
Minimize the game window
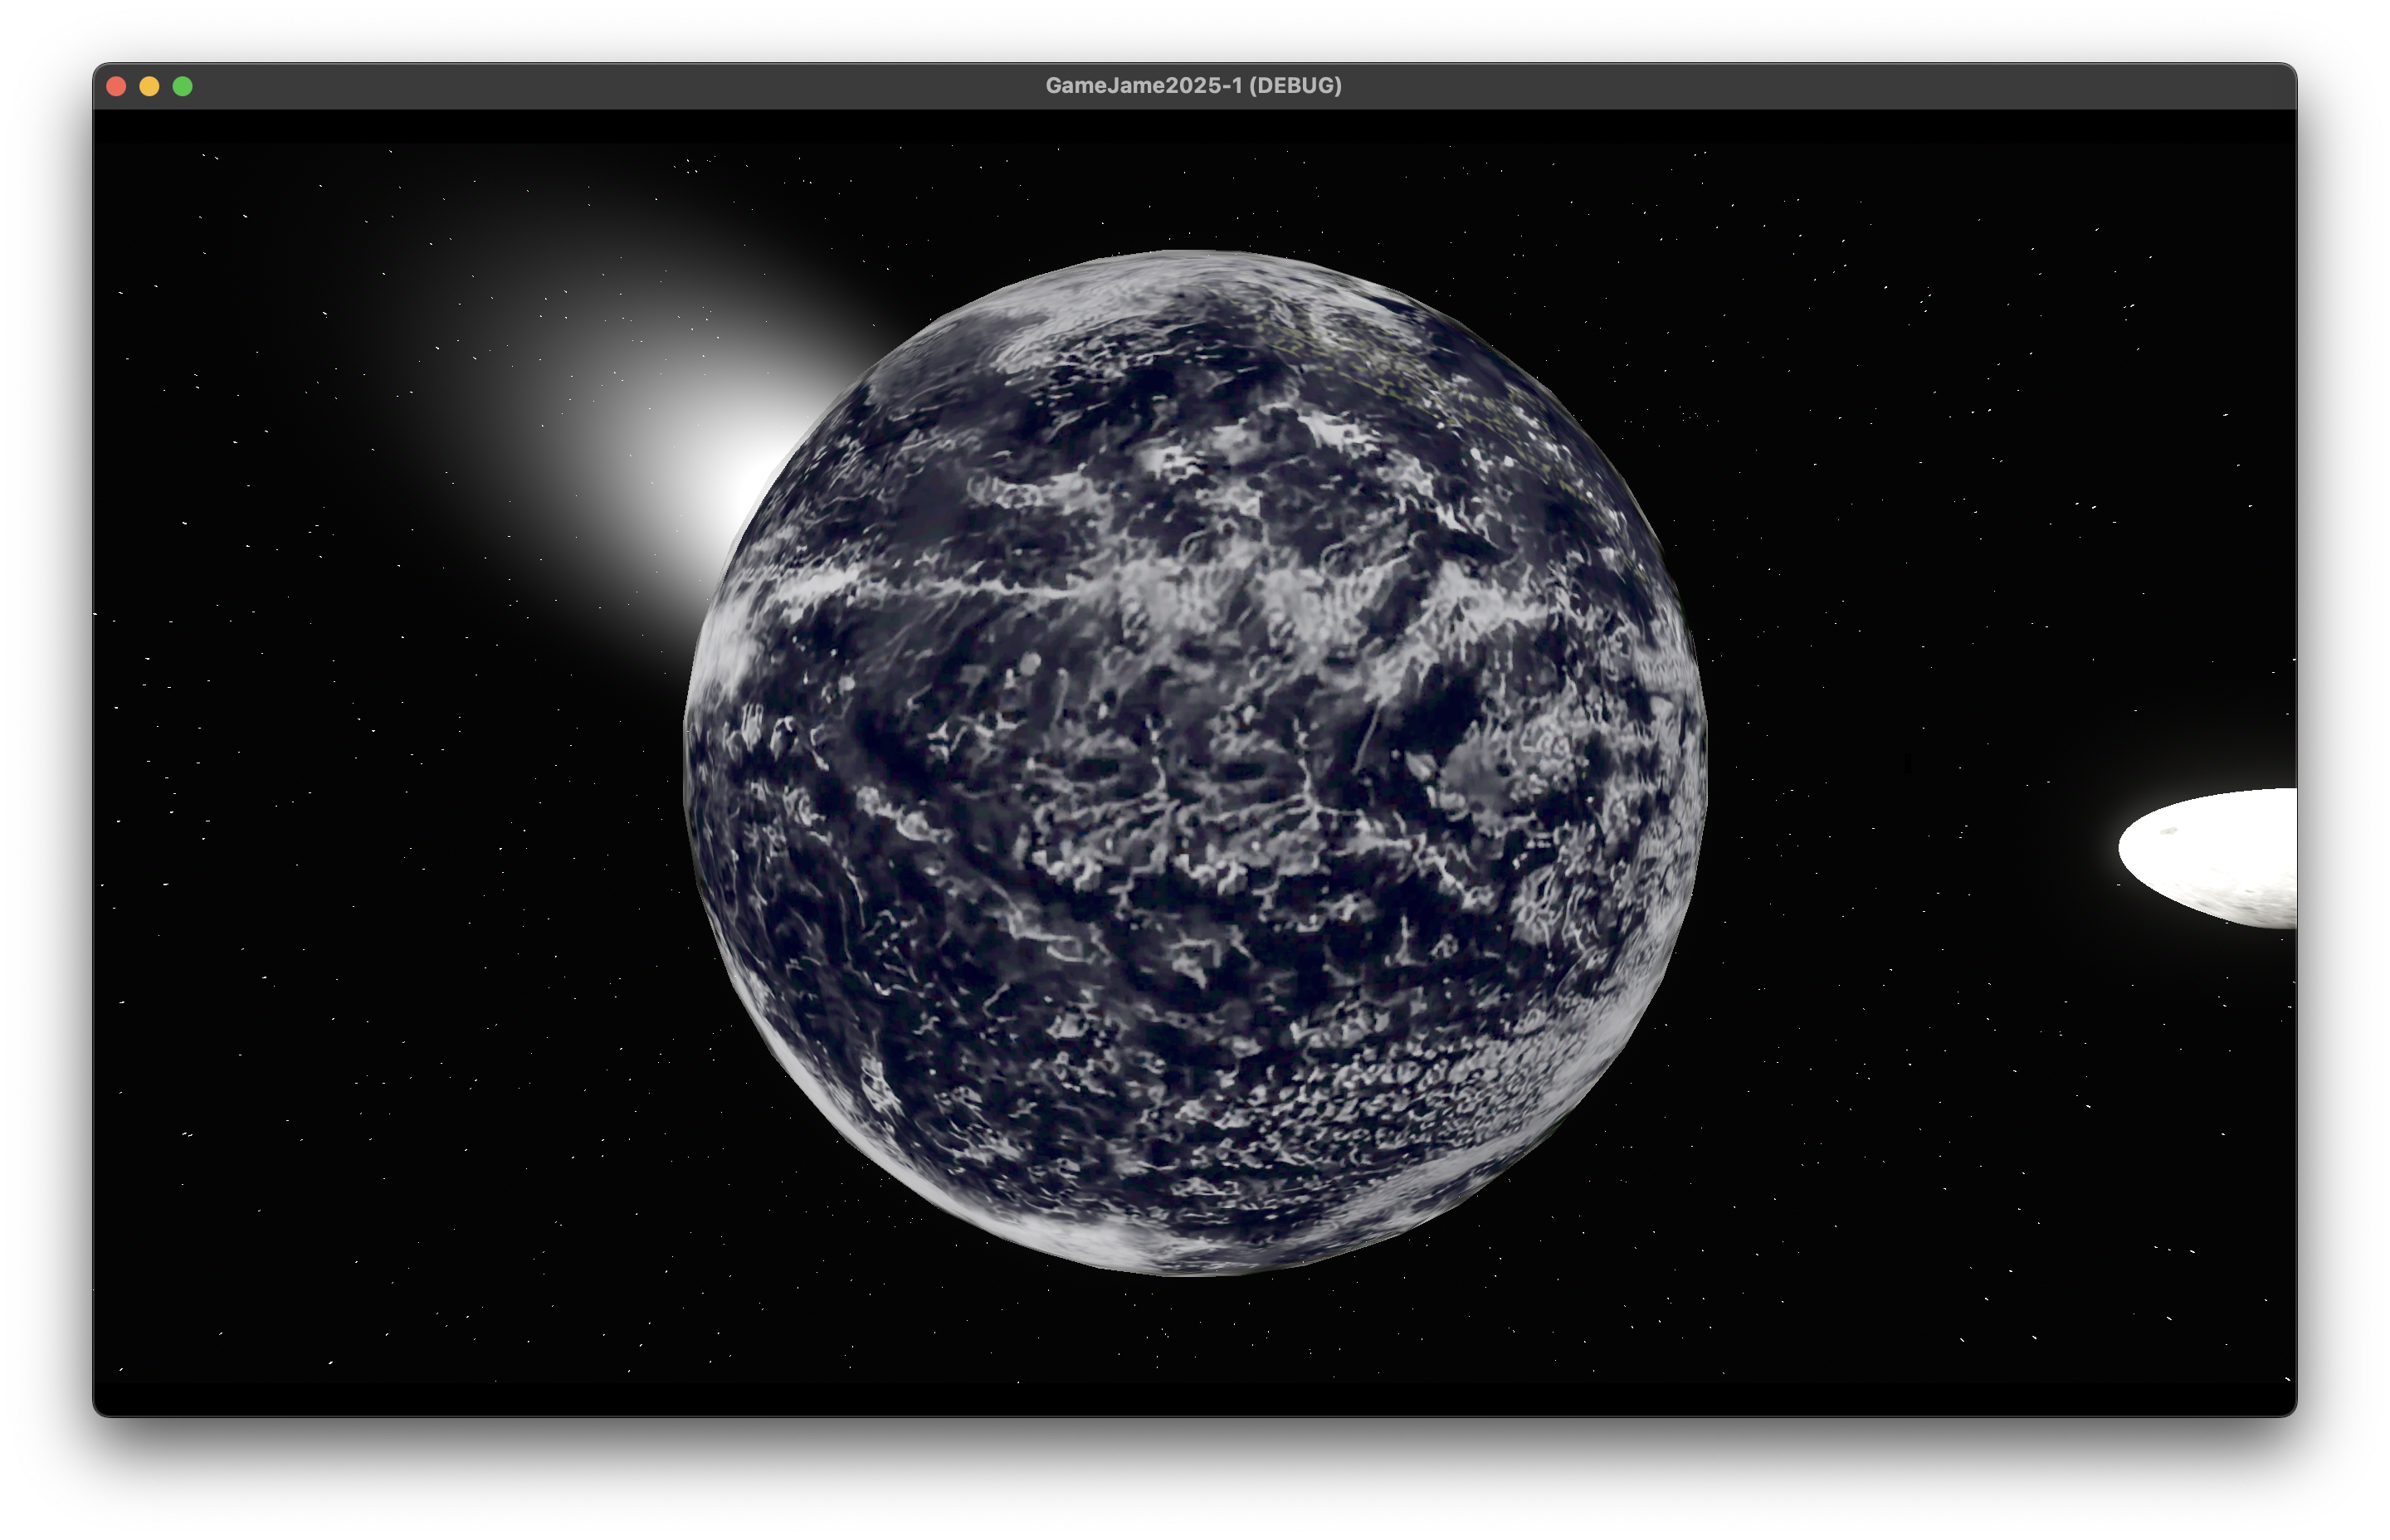coord(149,86)
